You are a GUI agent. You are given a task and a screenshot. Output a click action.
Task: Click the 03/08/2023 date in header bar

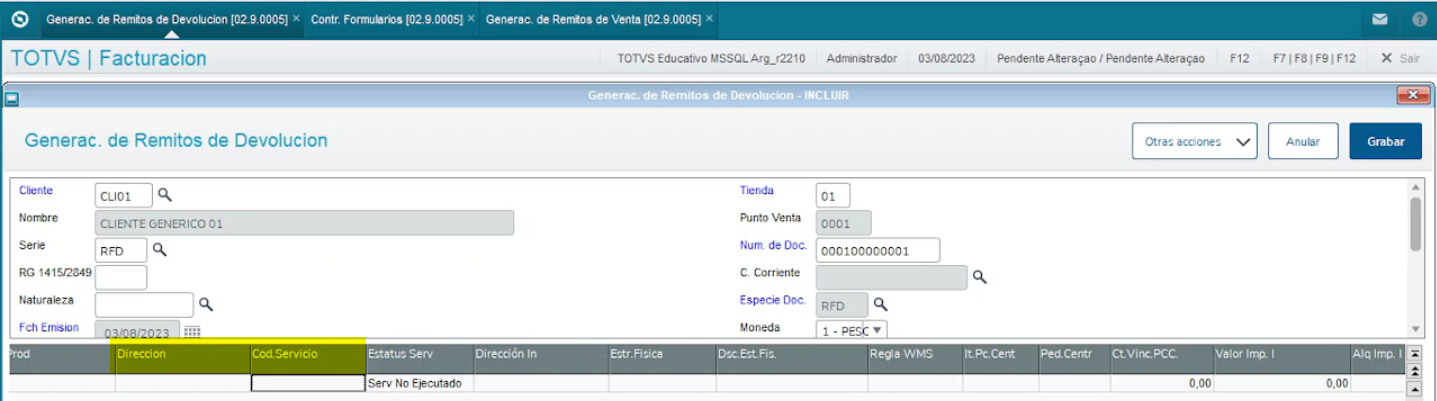[947, 58]
